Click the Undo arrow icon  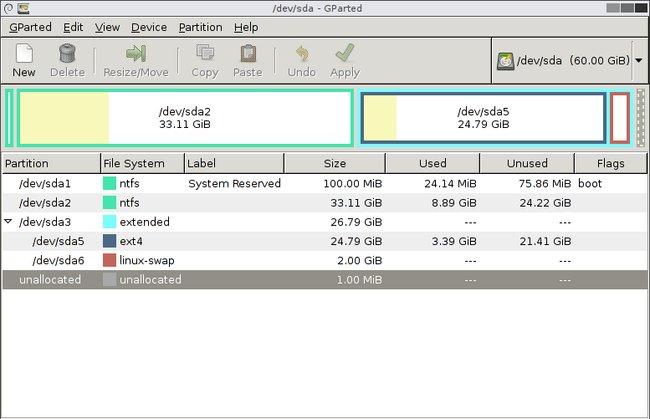[302, 53]
